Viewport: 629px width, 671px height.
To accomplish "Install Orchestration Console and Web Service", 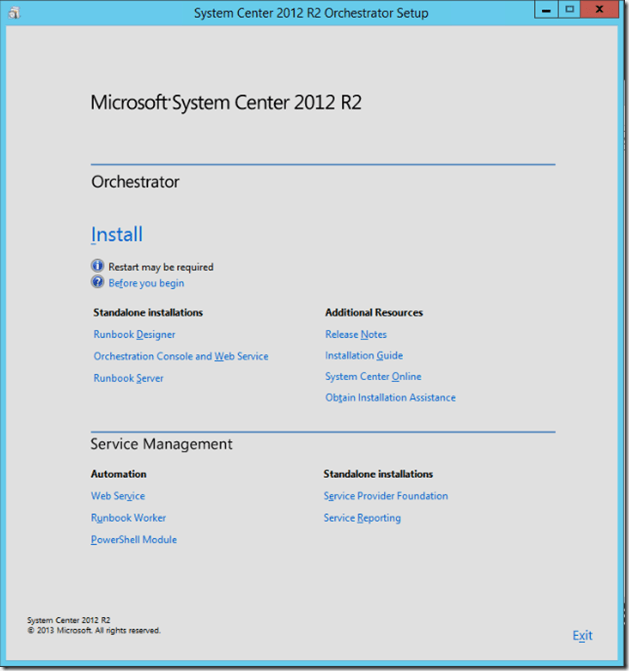I will (x=181, y=356).
